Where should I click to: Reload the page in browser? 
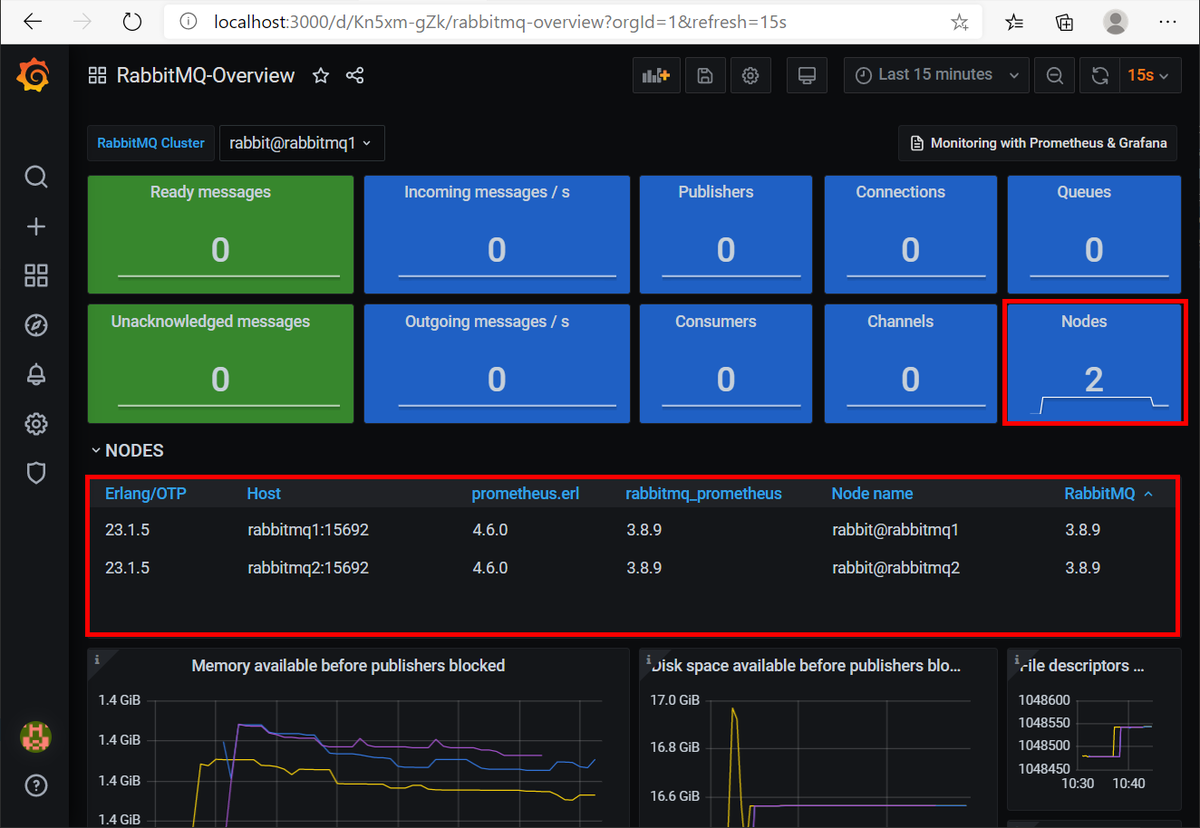pyautogui.click(x=132, y=21)
